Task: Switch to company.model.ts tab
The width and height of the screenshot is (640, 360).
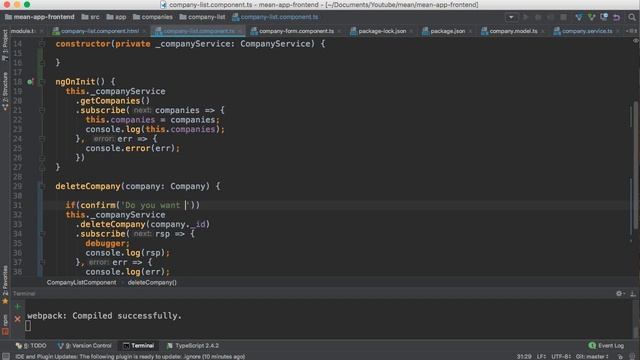Action: tap(513, 31)
